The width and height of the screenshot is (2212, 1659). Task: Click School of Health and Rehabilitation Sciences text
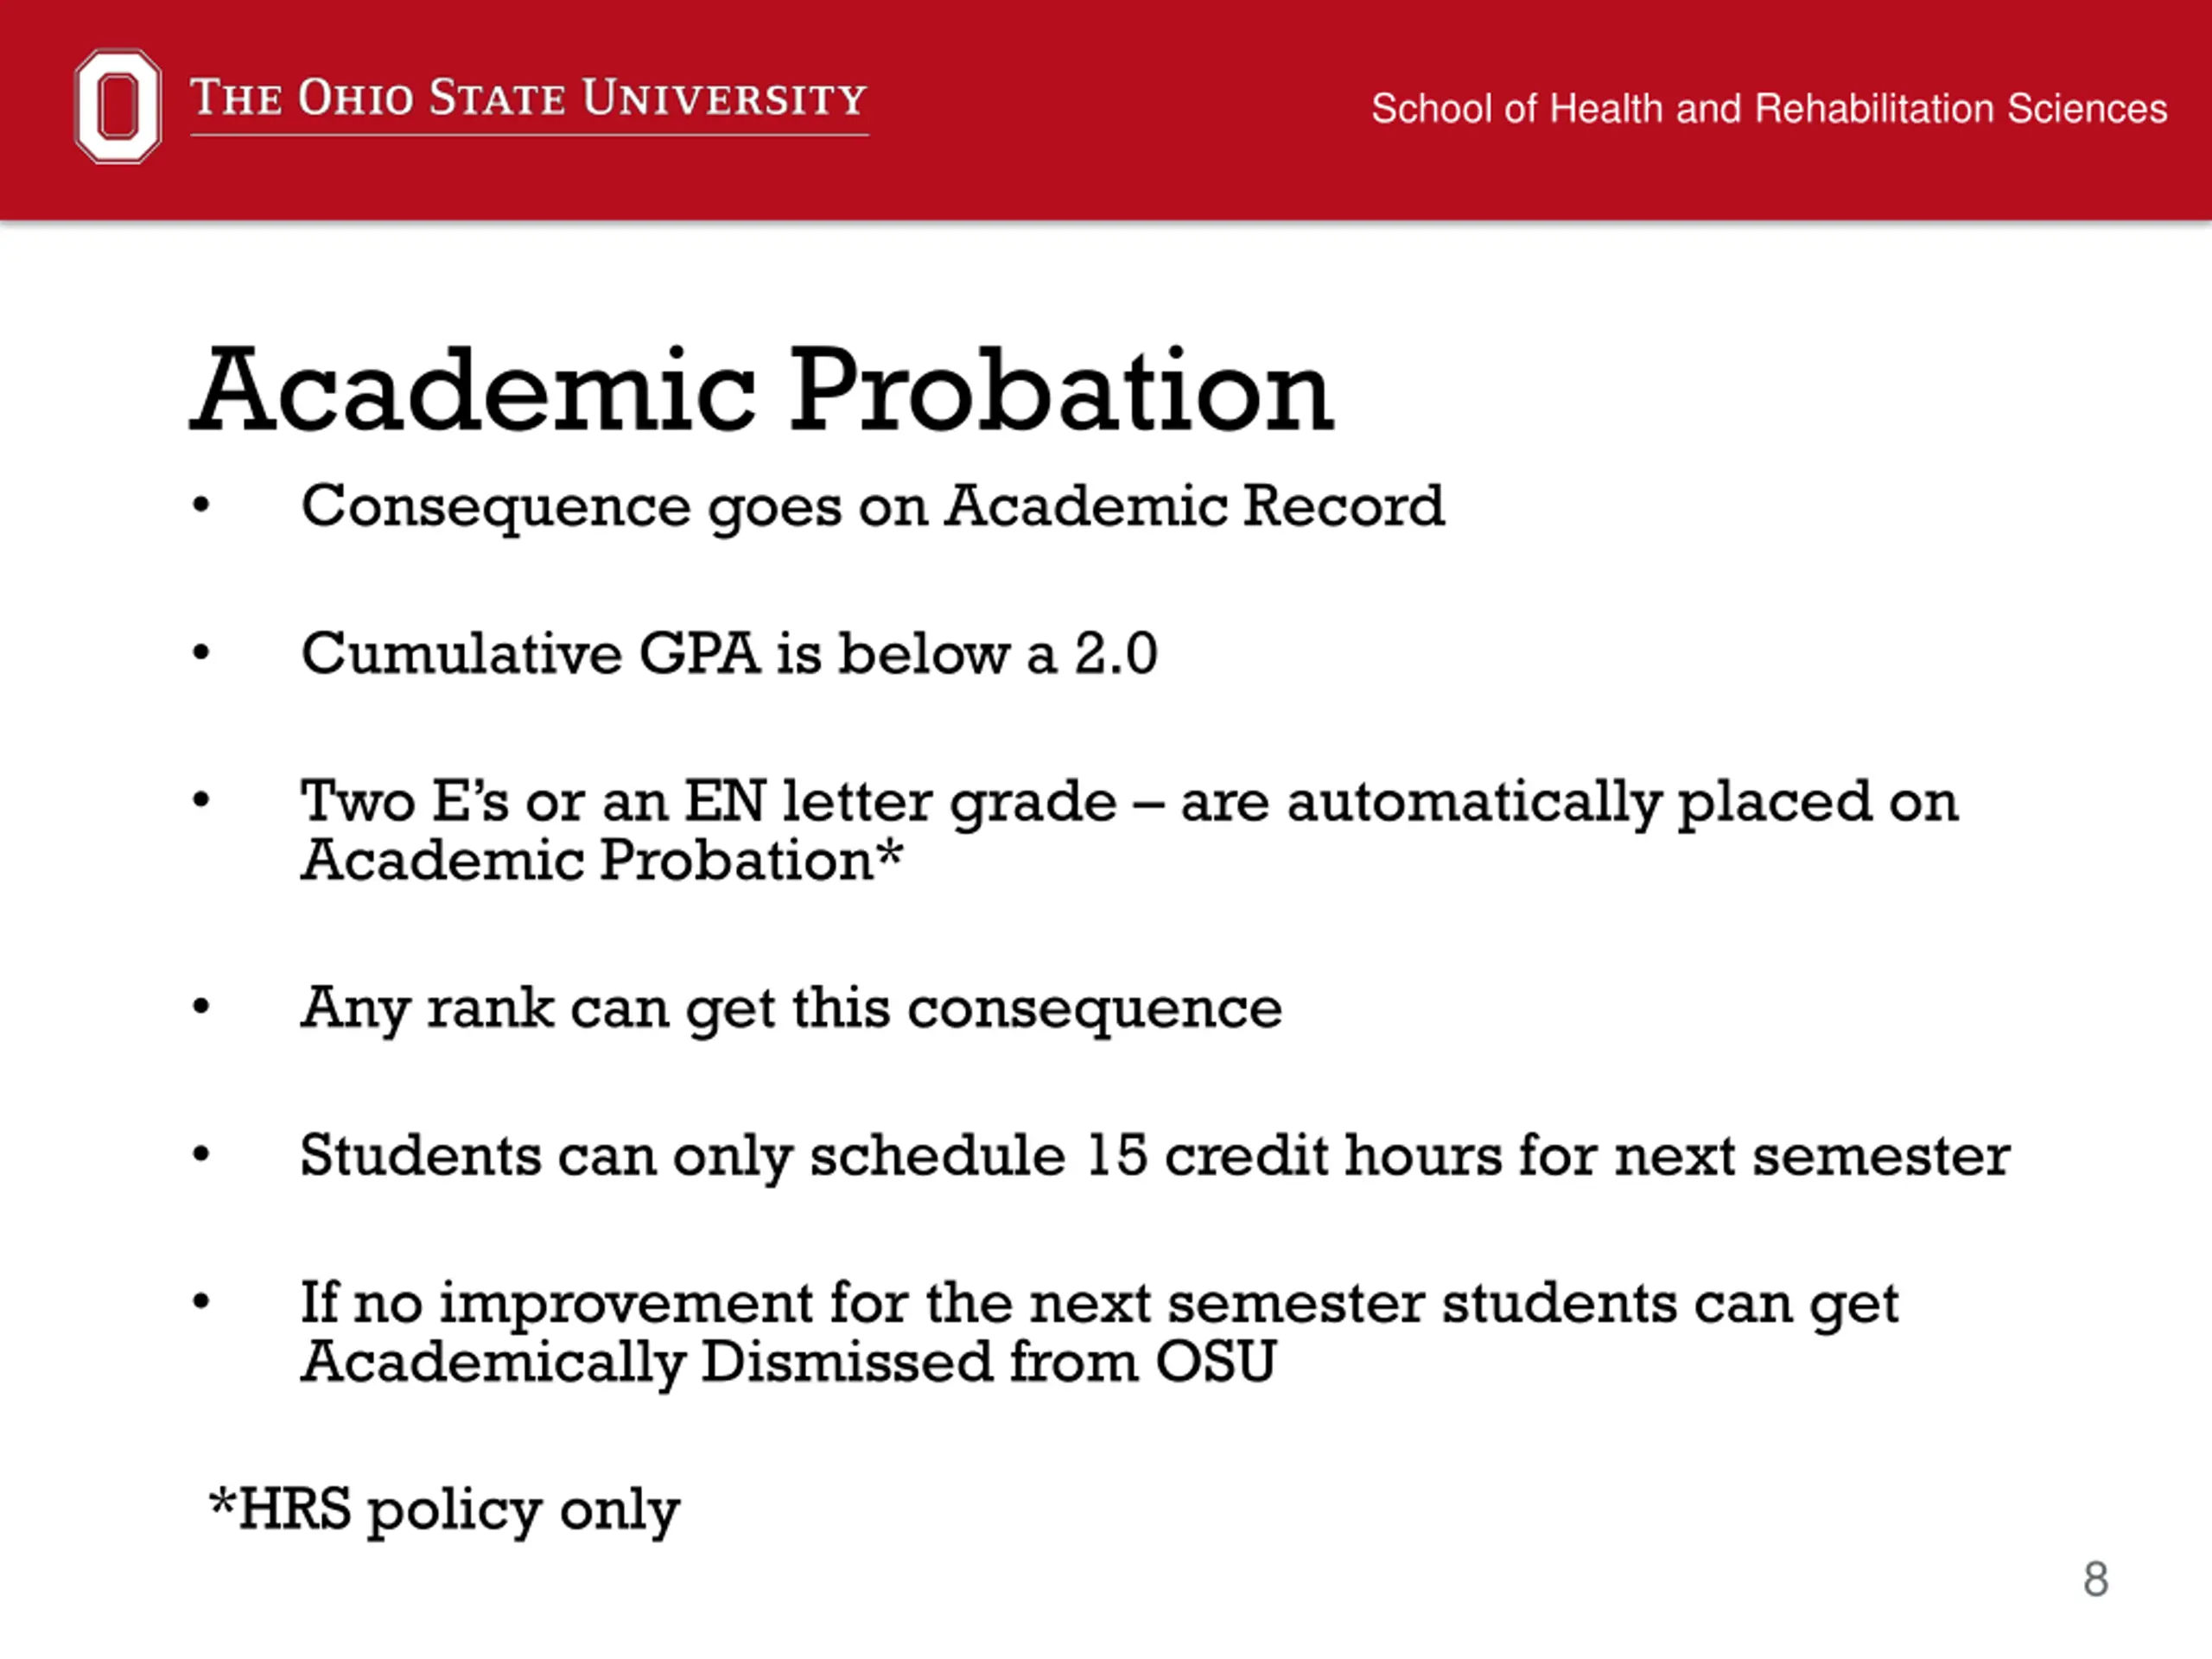coord(1769,108)
